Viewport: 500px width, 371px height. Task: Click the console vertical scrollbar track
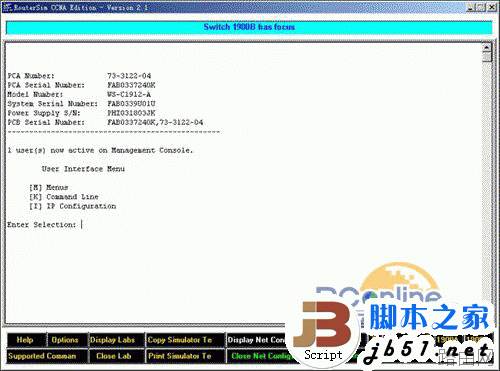coord(487,187)
